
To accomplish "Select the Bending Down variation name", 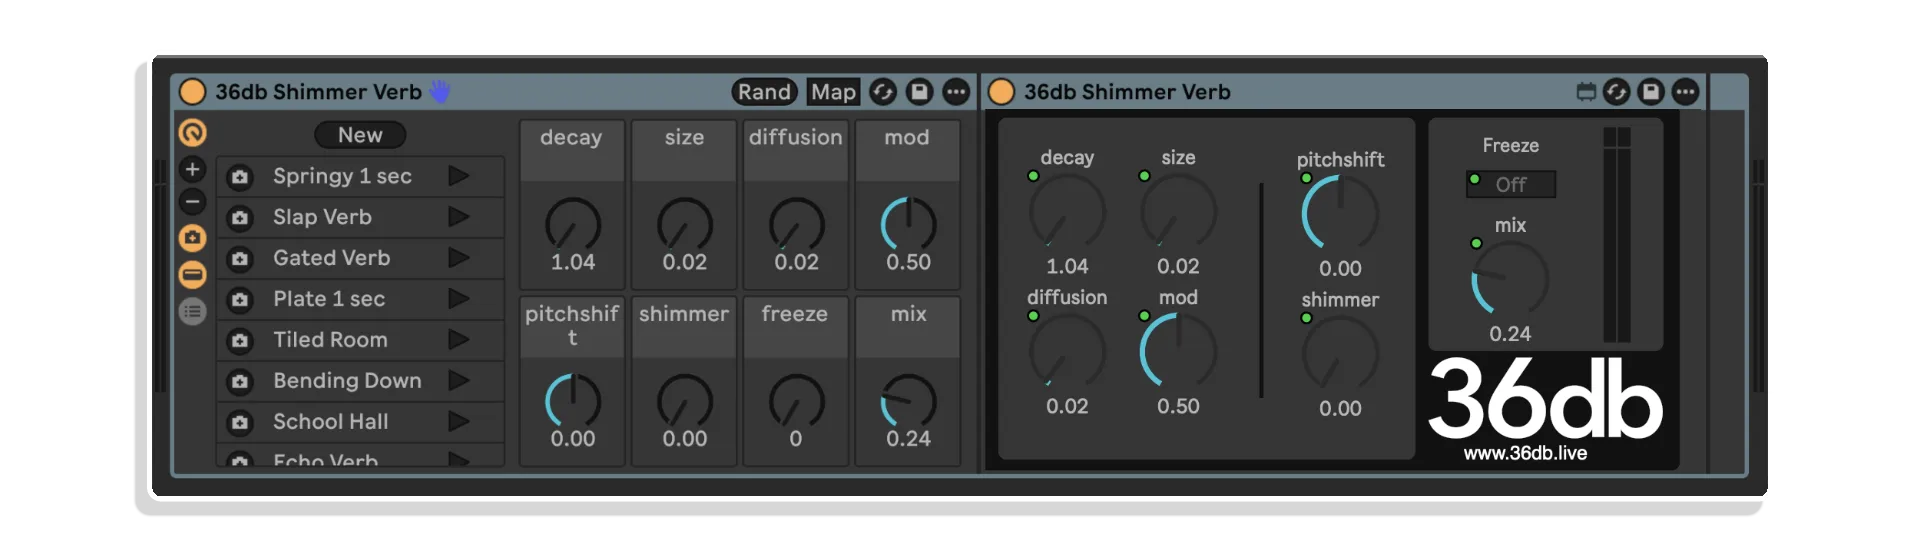I will tap(347, 381).
